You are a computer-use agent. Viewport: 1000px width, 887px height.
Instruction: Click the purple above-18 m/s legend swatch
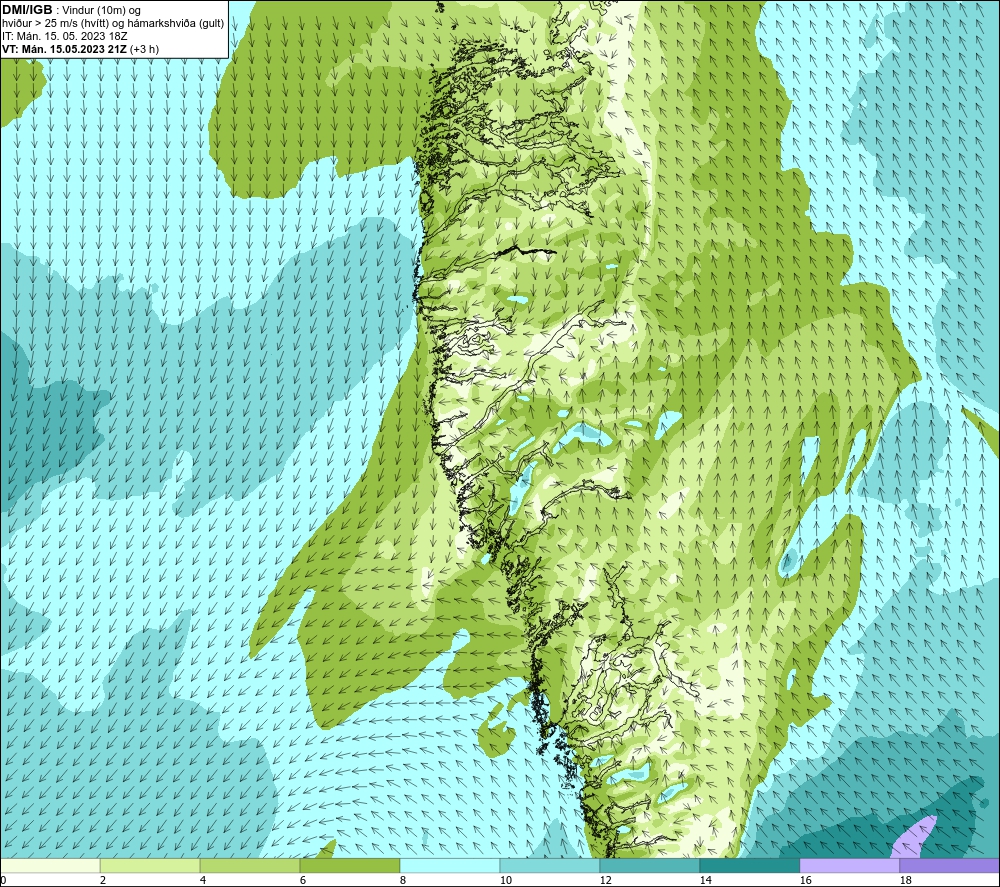coord(949,865)
